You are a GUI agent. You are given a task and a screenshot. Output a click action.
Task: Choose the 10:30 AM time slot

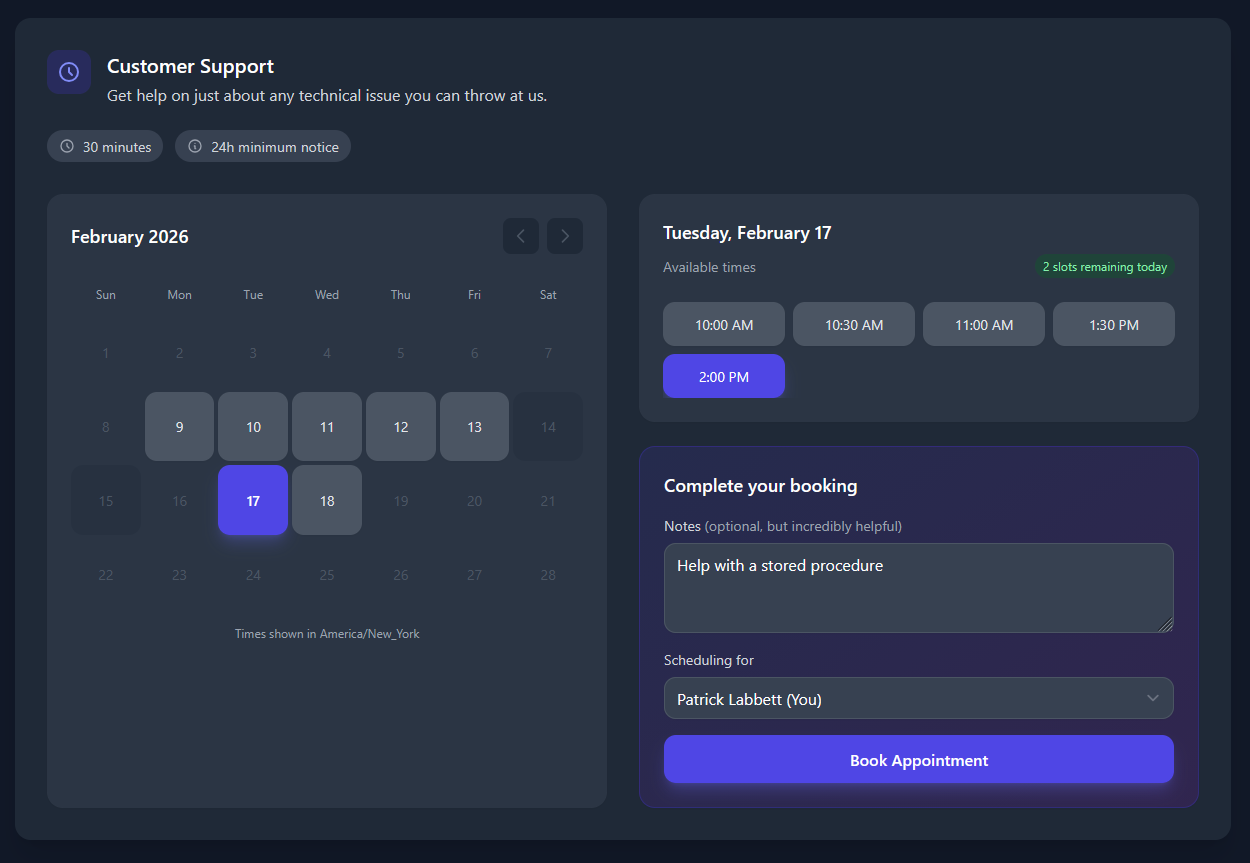[x=854, y=324]
